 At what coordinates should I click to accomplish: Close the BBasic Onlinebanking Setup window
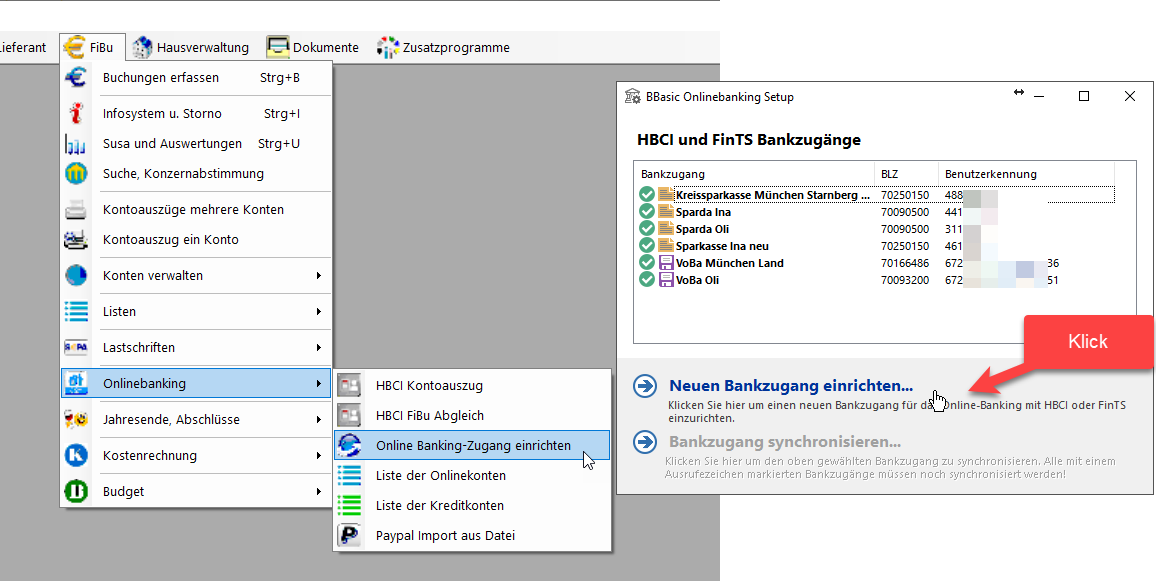1129,97
